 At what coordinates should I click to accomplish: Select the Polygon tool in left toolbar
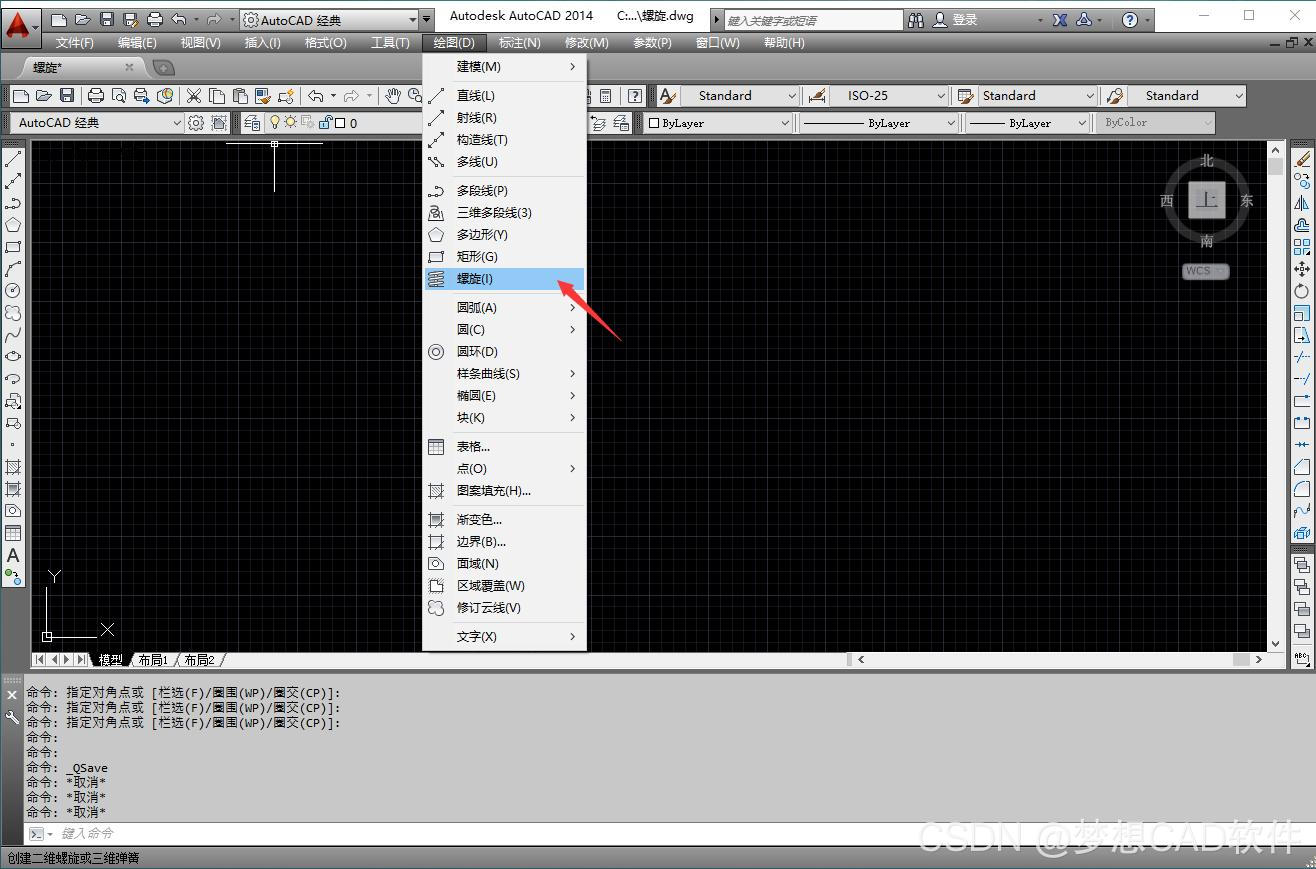click(13, 225)
